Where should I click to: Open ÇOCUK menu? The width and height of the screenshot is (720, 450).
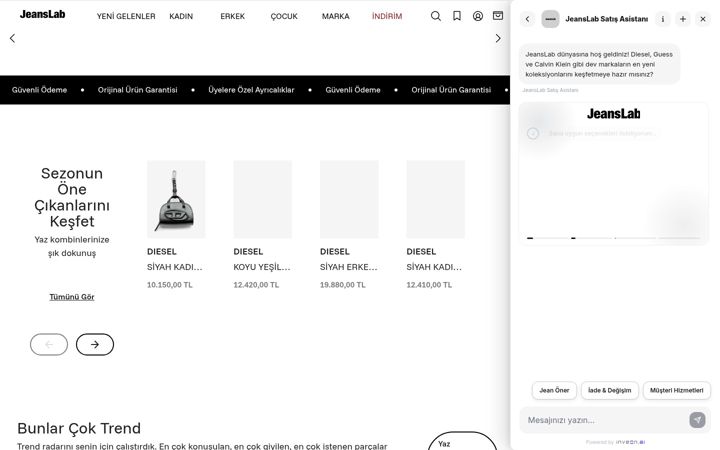284,16
